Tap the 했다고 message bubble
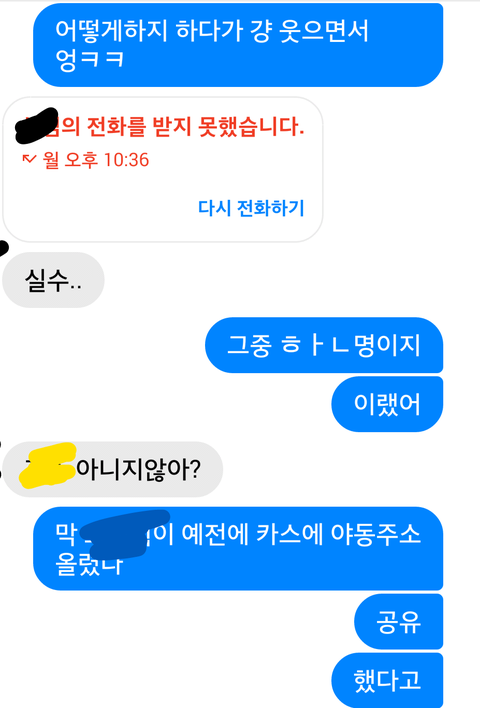 387,680
